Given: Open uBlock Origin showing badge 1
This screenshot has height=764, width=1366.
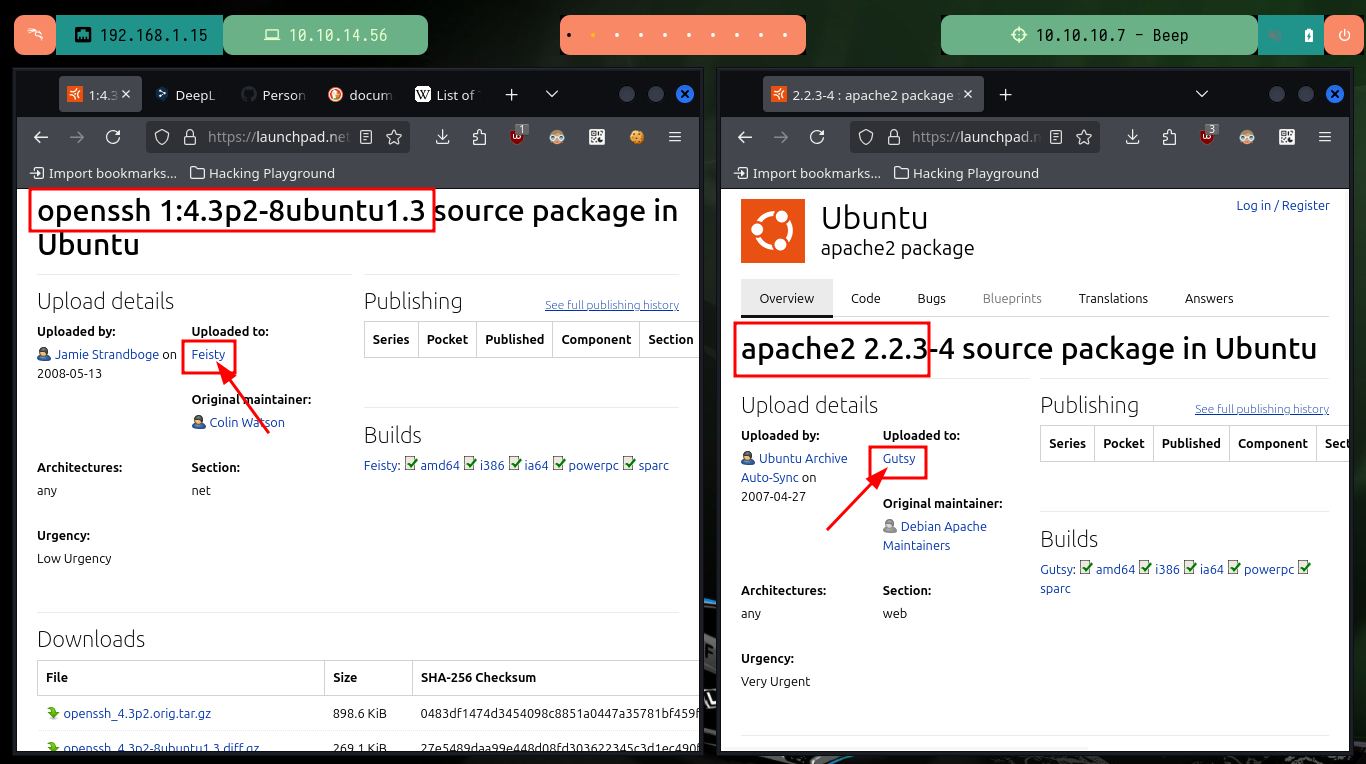Looking at the screenshot, I should click(x=518, y=136).
